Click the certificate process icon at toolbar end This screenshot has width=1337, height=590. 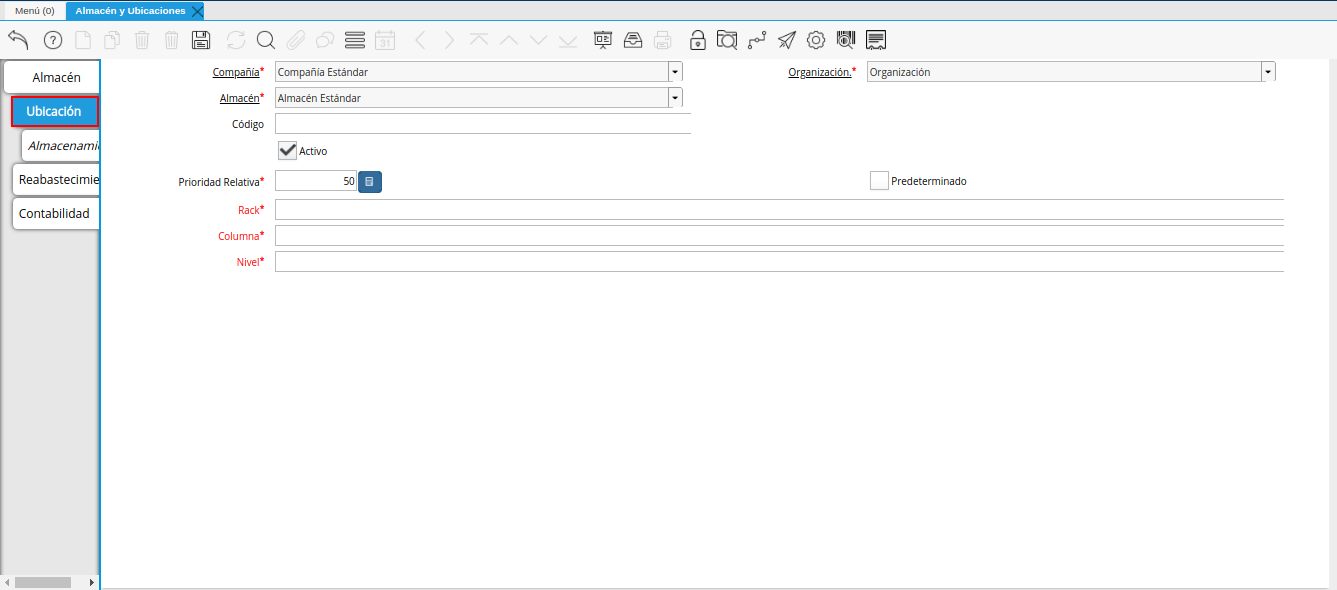tap(876, 40)
